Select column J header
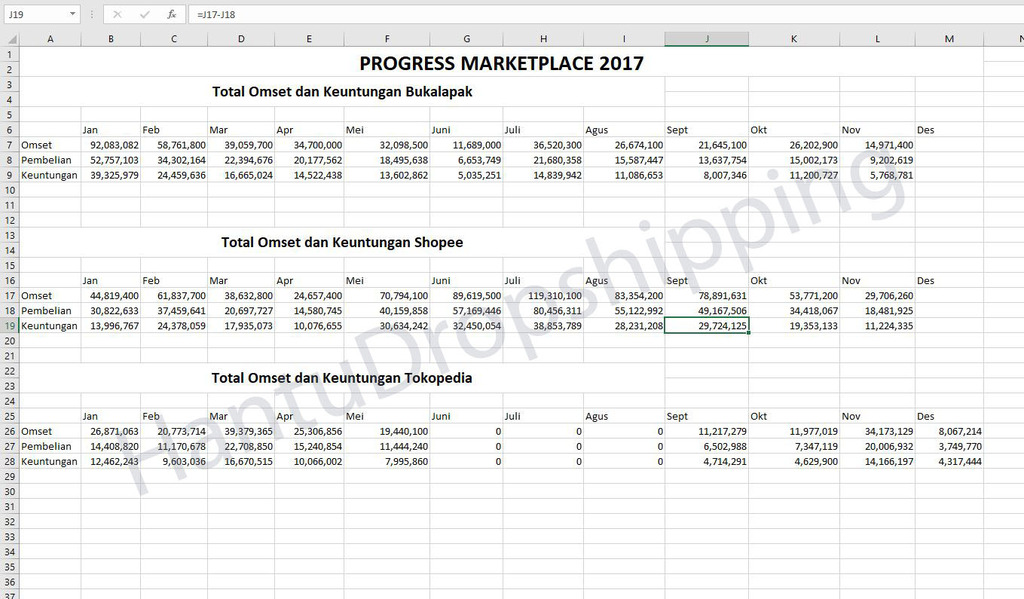This screenshot has height=599, width=1024. 707,39
